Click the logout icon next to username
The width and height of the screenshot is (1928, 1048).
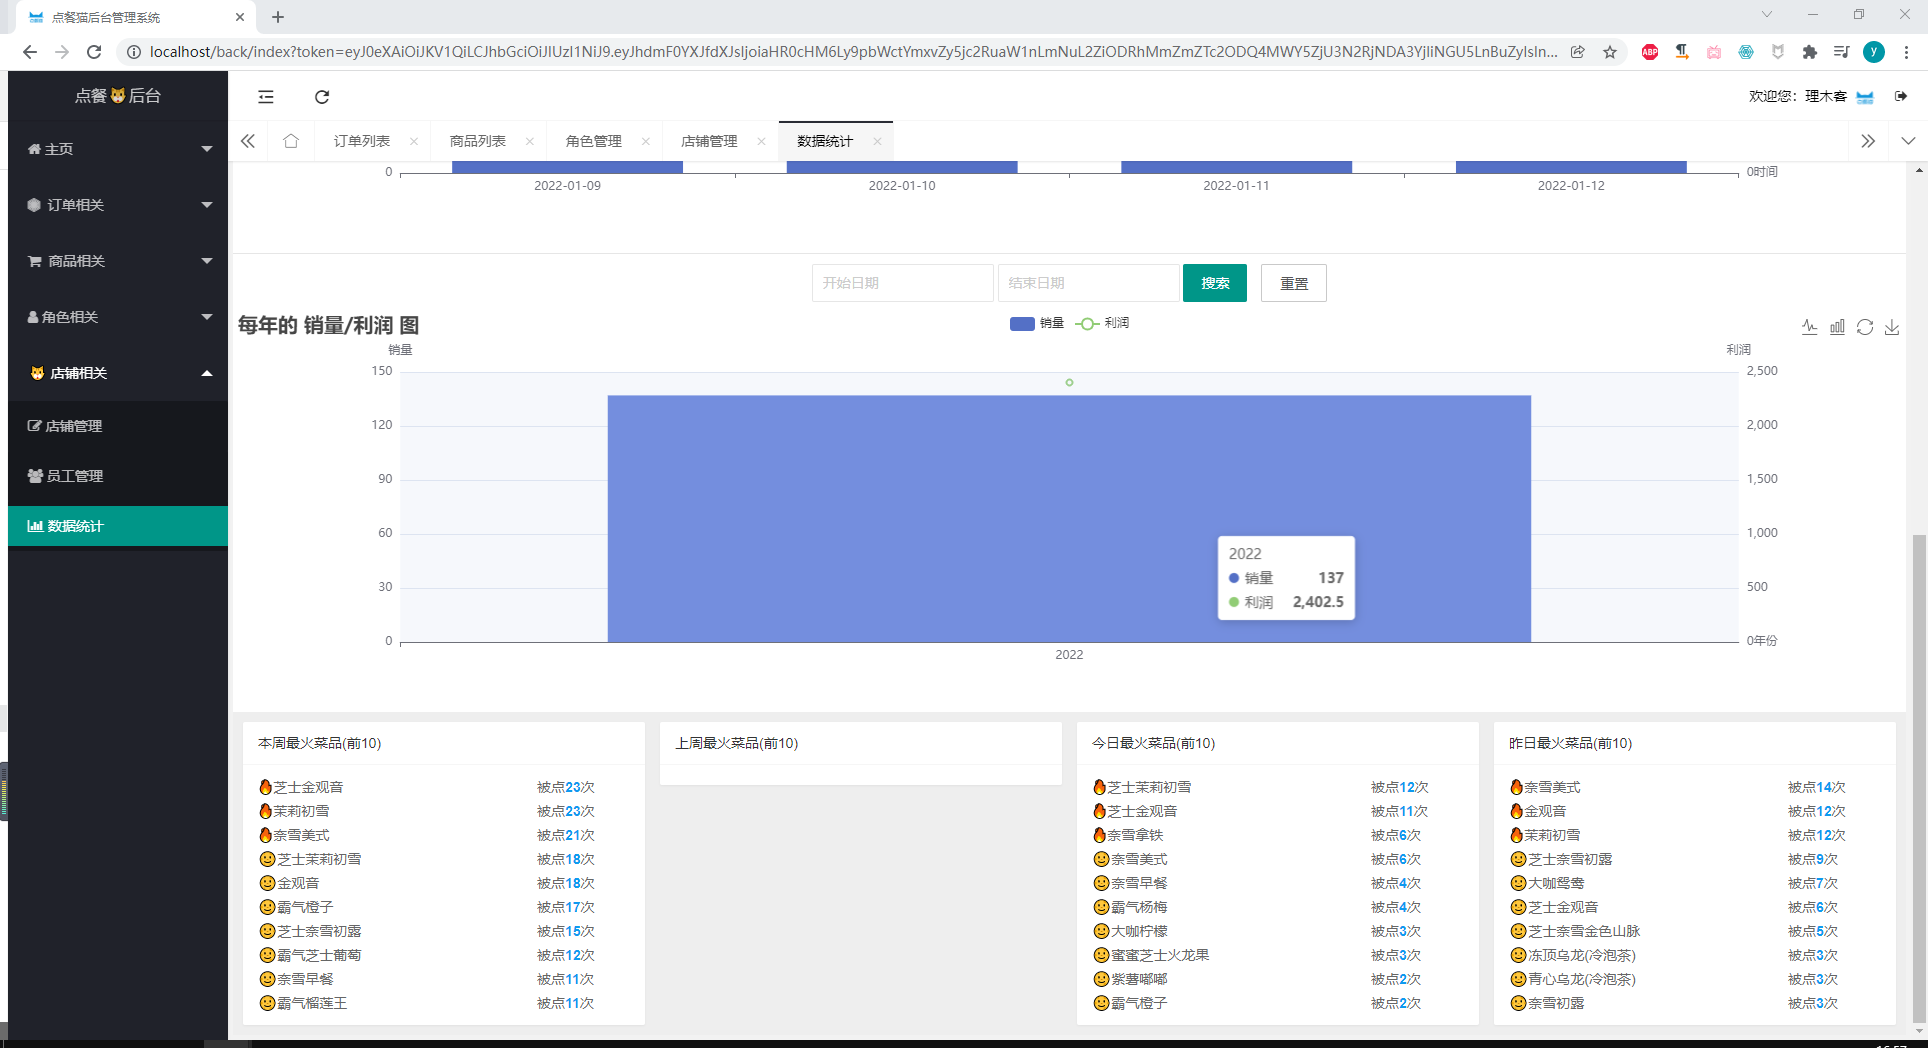pos(1900,96)
